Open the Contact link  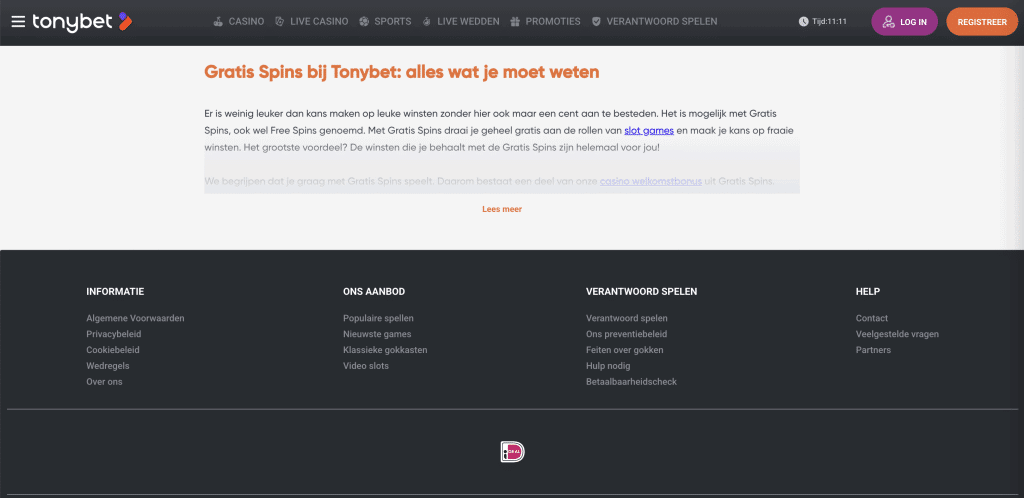872,319
